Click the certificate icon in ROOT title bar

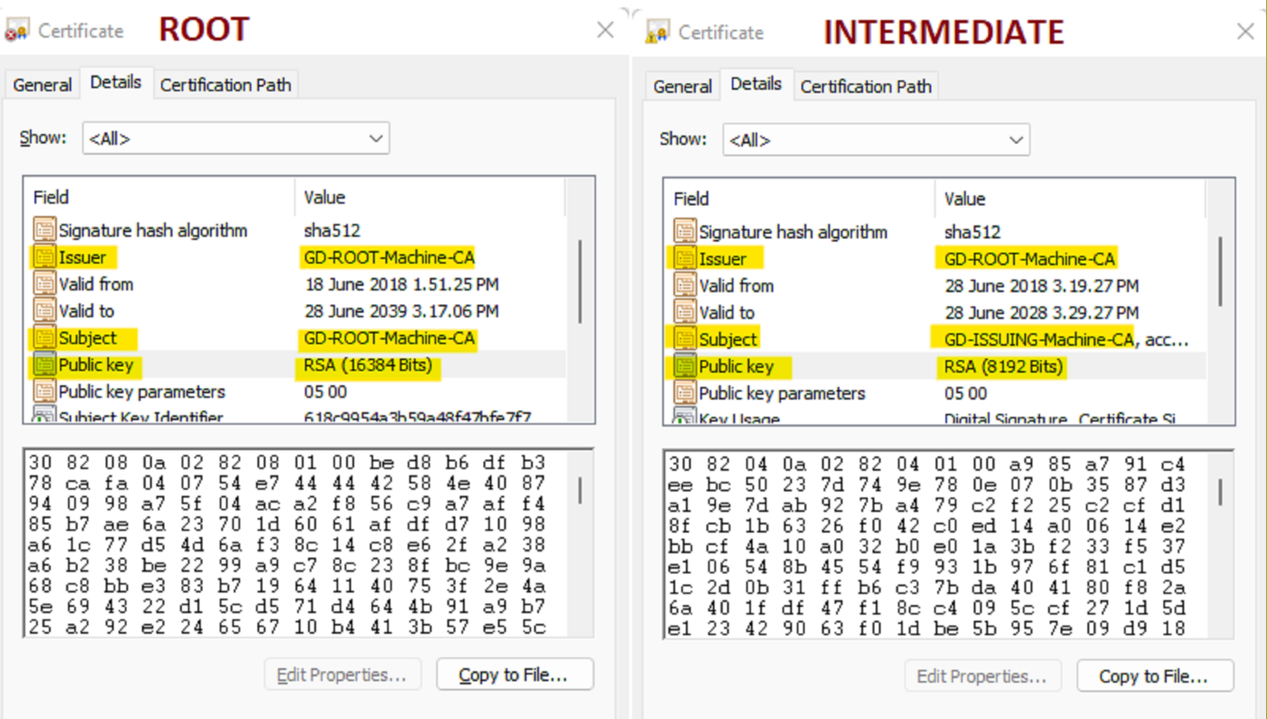point(18,28)
